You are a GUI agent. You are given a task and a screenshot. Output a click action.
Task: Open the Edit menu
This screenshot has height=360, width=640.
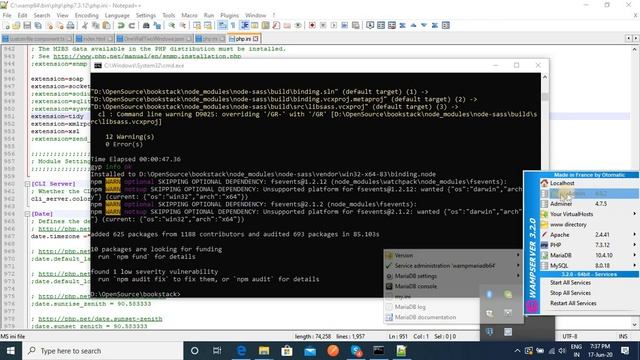pyautogui.click(x=22, y=15)
